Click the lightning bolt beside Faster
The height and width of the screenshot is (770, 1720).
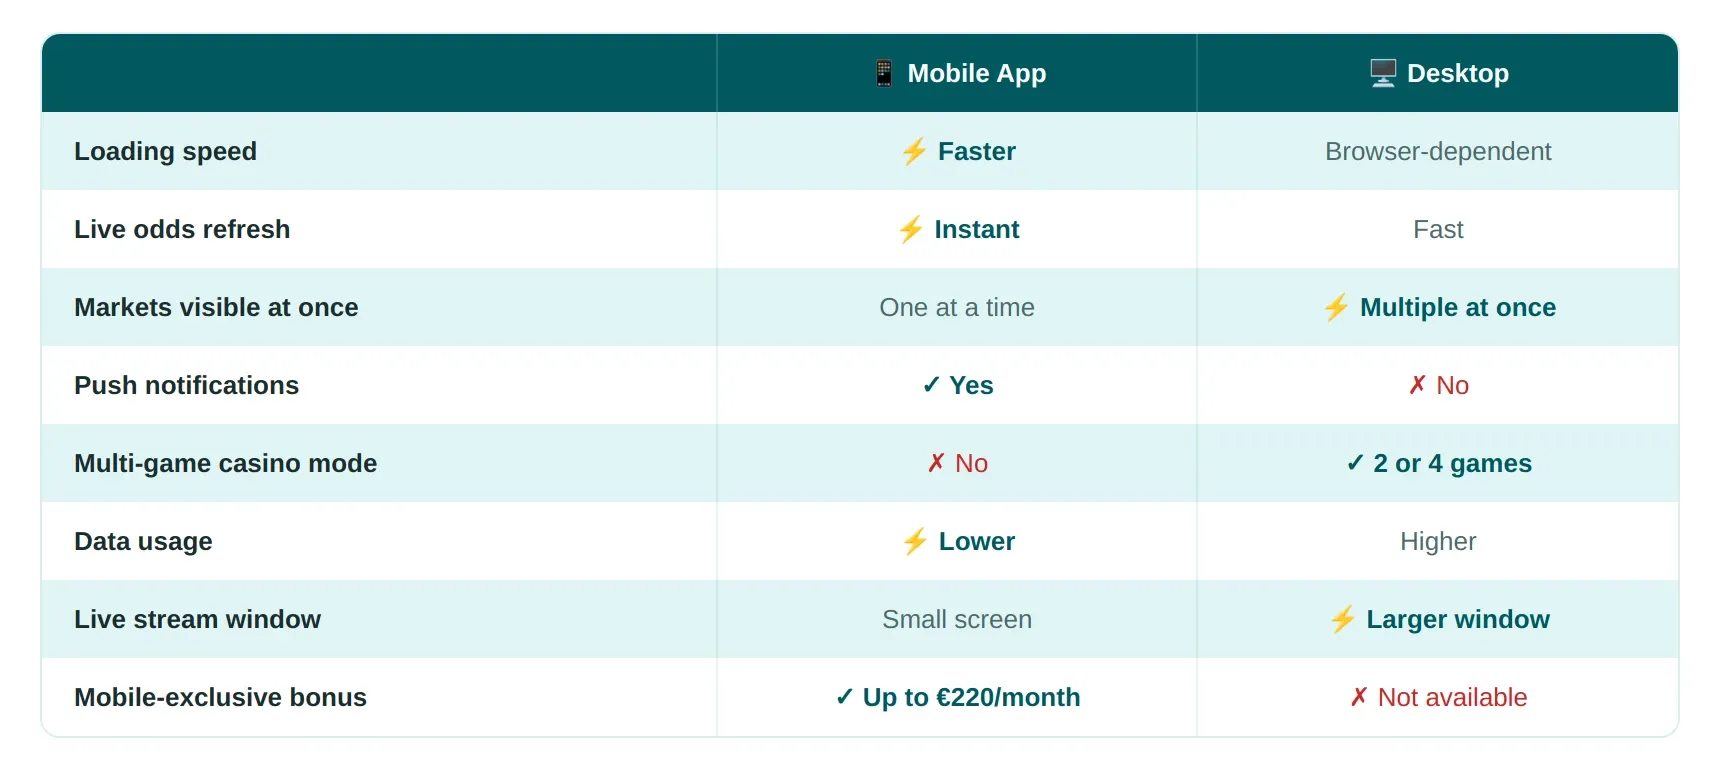914,151
